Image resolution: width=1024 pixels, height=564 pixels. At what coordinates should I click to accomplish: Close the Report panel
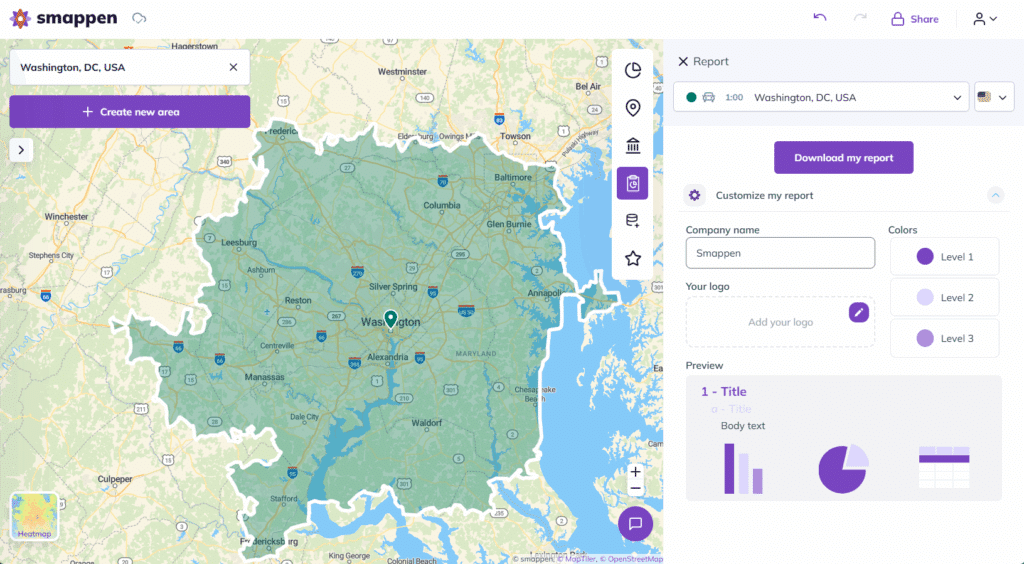[683, 62]
